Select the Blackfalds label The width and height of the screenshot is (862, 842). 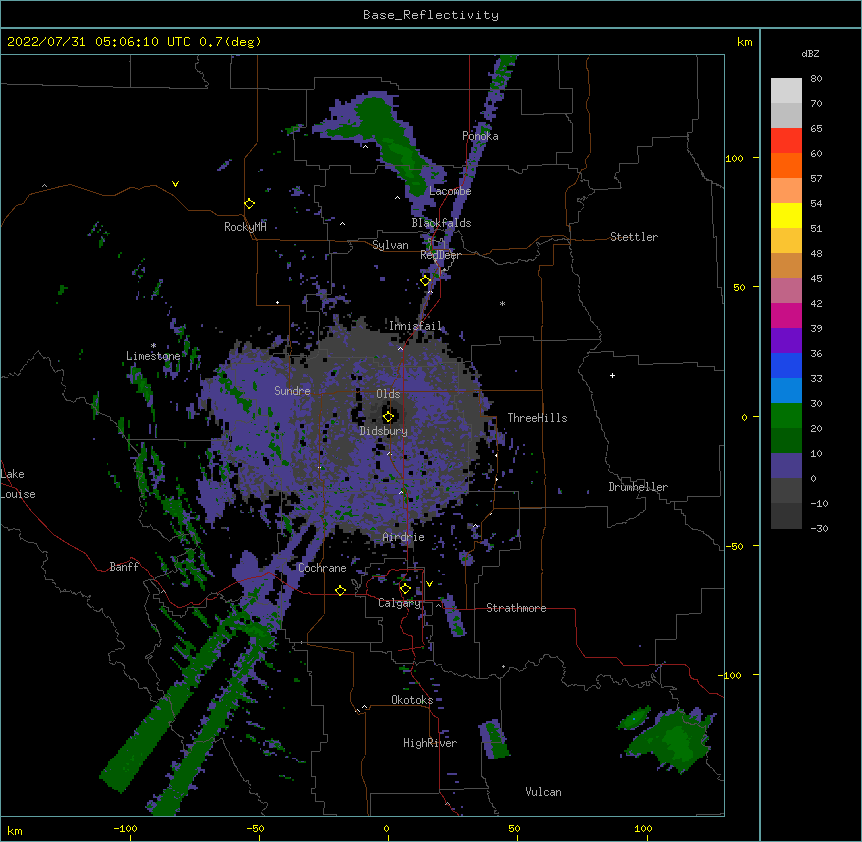[441, 223]
